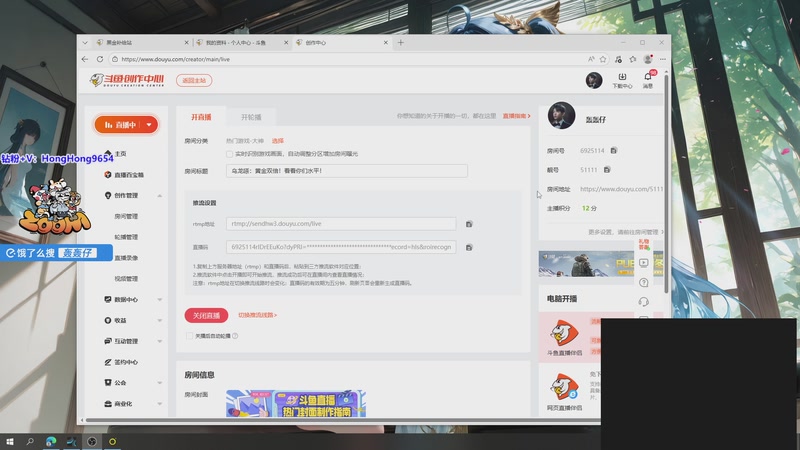Click 更多设置 请前往房间管理 link
The image size is (800, 450).
pos(626,232)
